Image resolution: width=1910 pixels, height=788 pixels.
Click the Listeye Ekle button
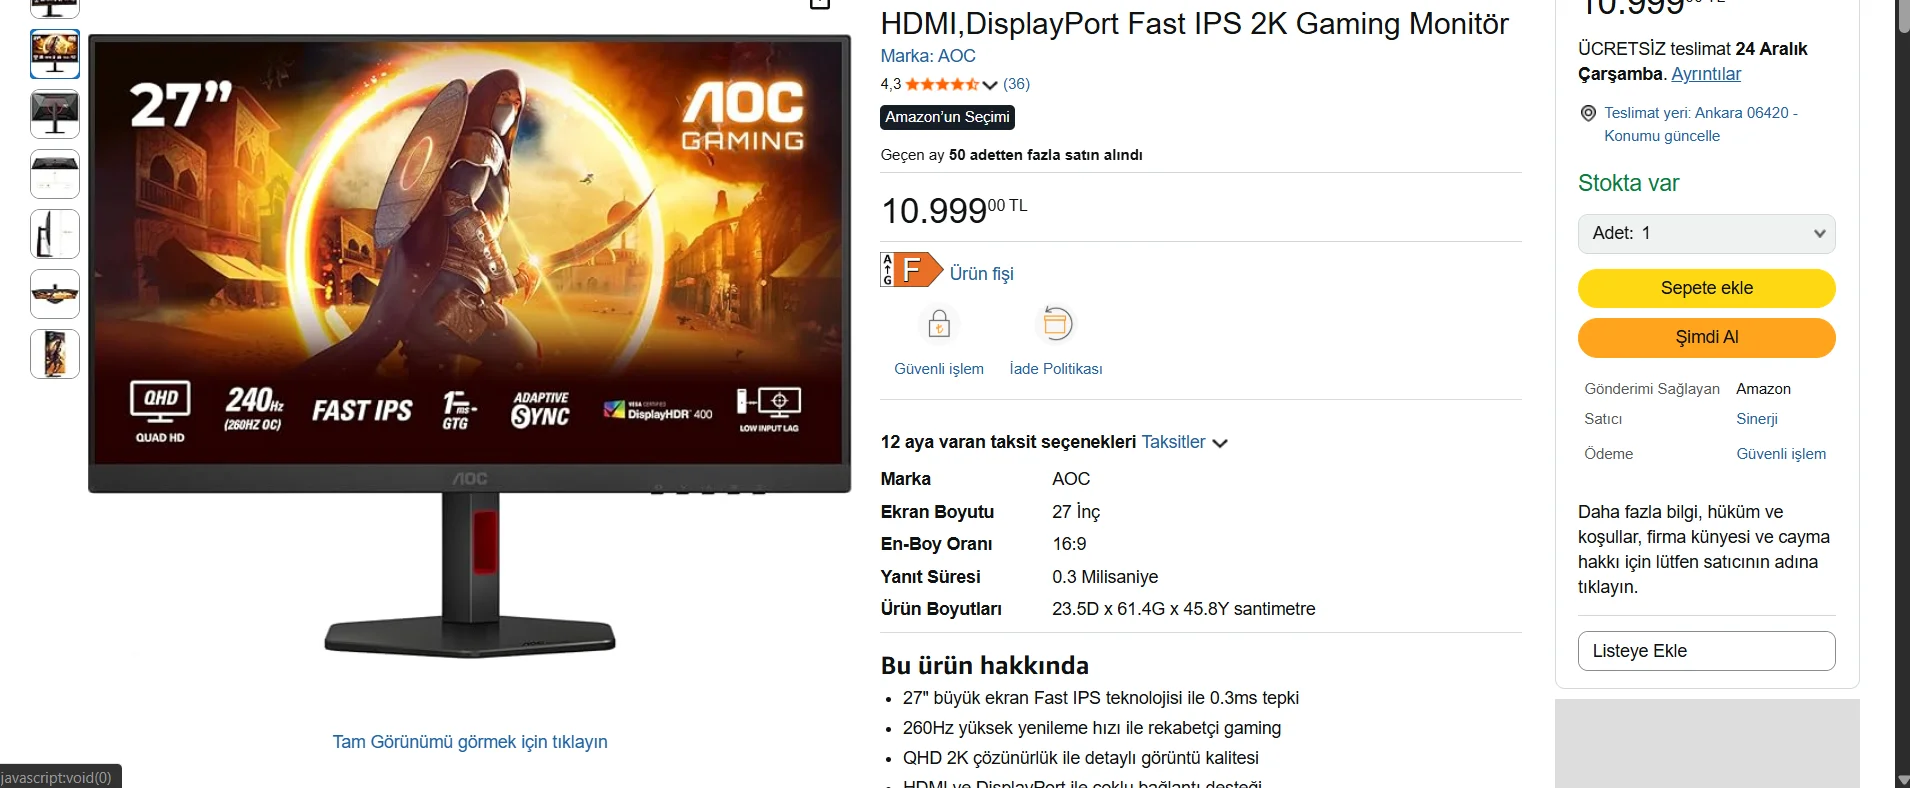click(1706, 651)
